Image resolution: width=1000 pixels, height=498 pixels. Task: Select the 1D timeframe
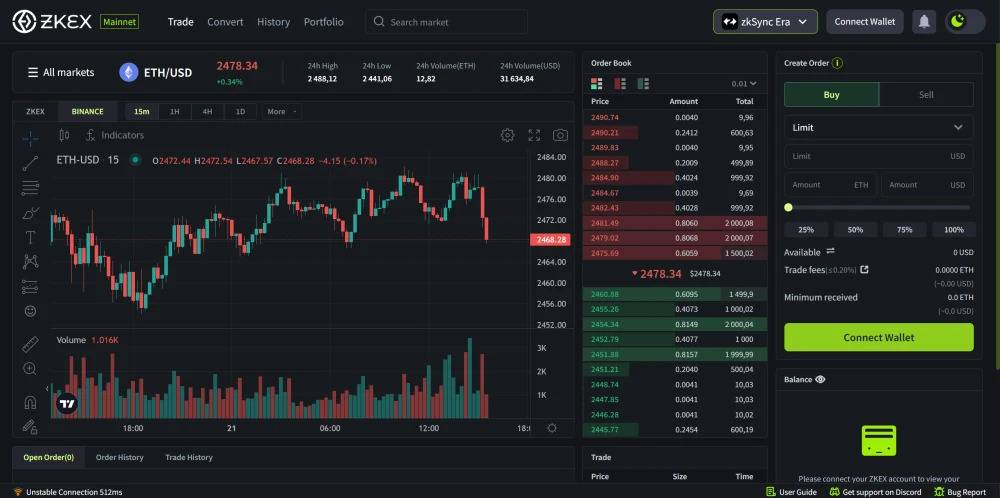point(240,112)
